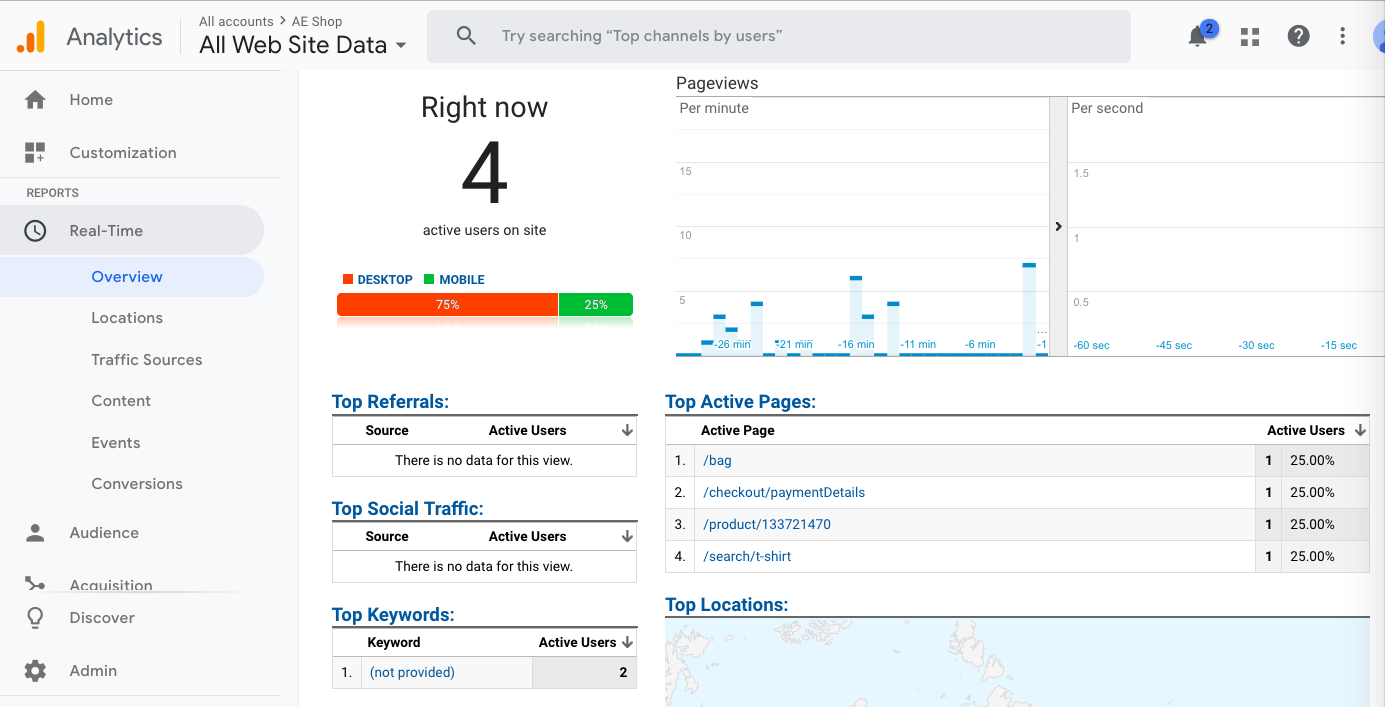Open the Google apps grid
The width and height of the screenshot is (1385, 707).
(x=1249, y=37)
